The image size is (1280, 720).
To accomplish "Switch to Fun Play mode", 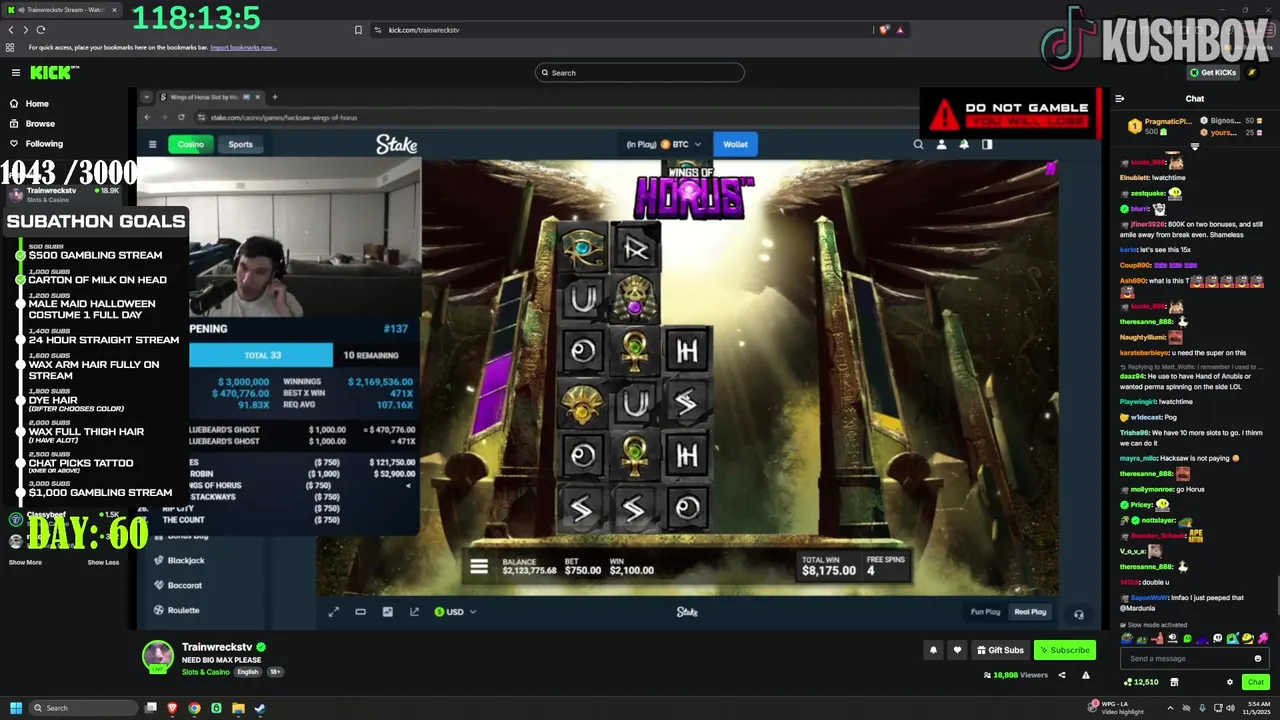I will click(985, 612).
